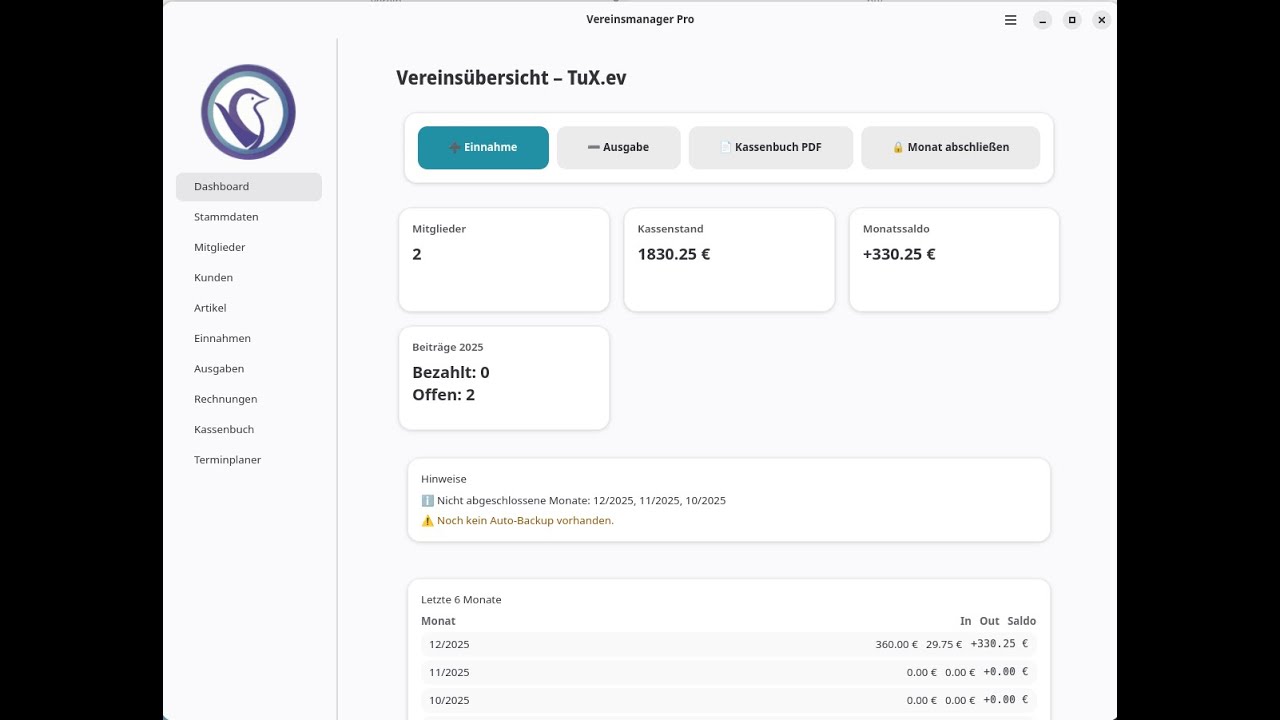Click the TuX.ev penguin logo
Image resolution: width=1280 pixels, height=720 pixels.
pos(248,112)
